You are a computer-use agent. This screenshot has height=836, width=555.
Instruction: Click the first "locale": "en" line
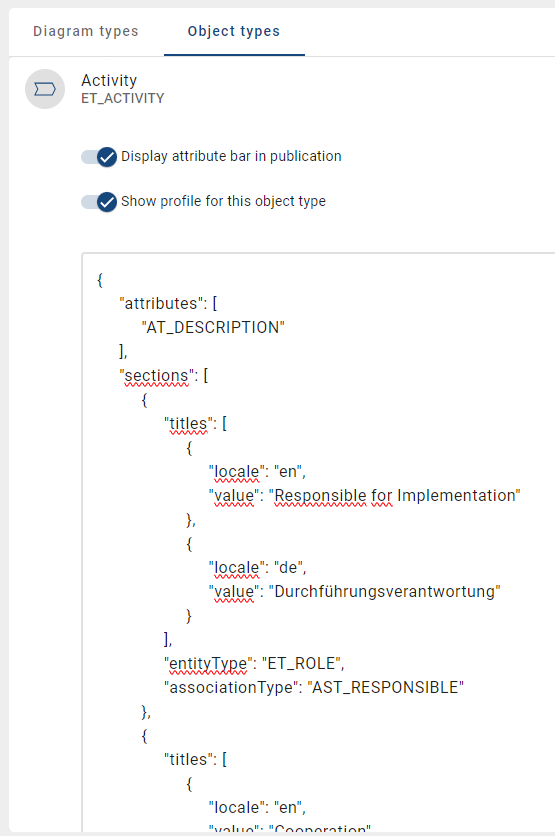[x=258, y=471]
